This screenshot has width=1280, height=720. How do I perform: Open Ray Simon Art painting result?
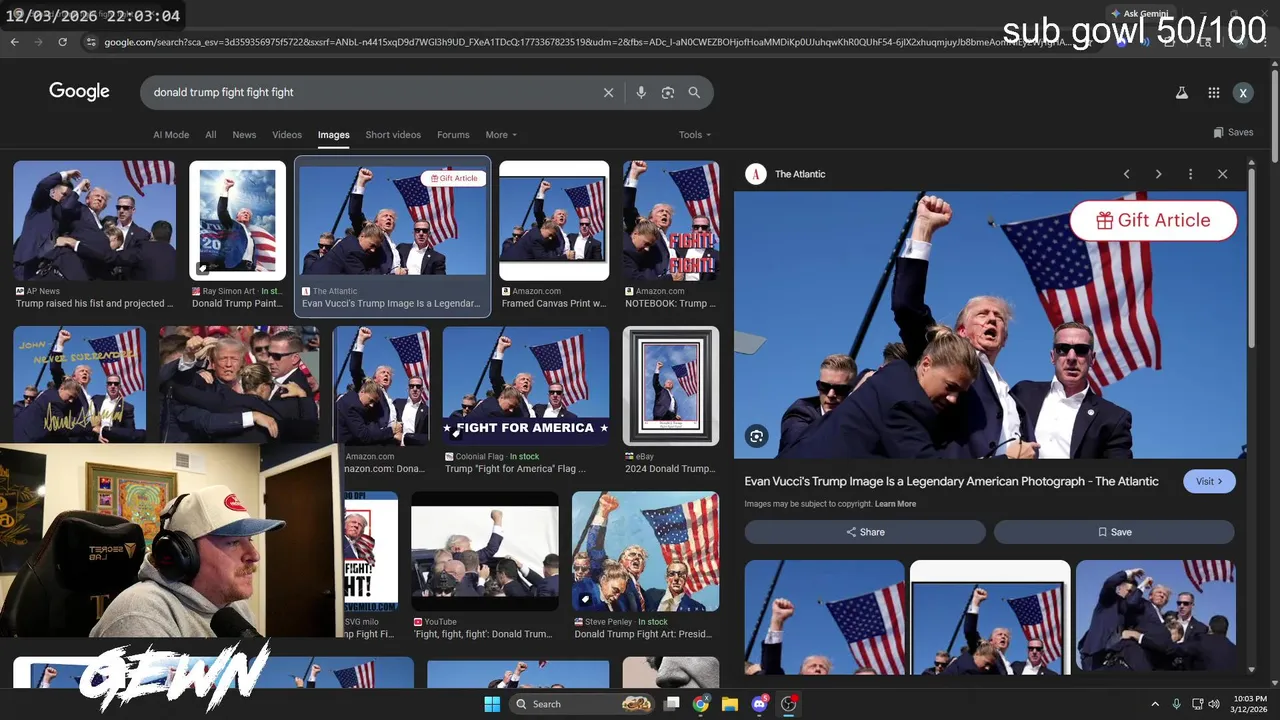click(237, 221)
